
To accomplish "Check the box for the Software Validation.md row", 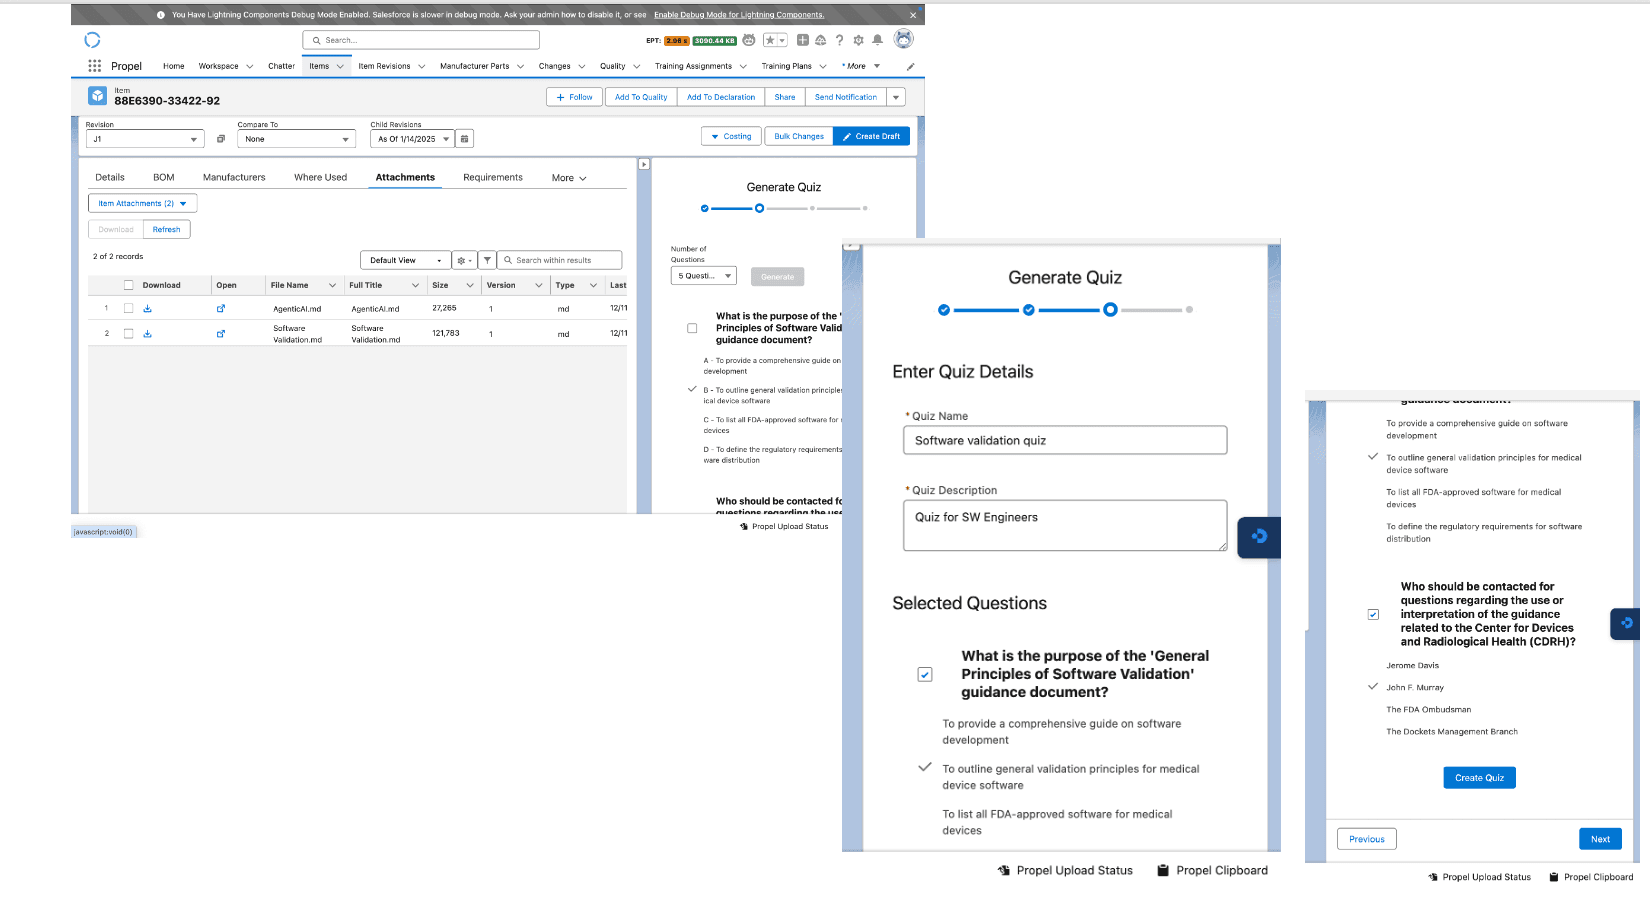I will (128, 334).
